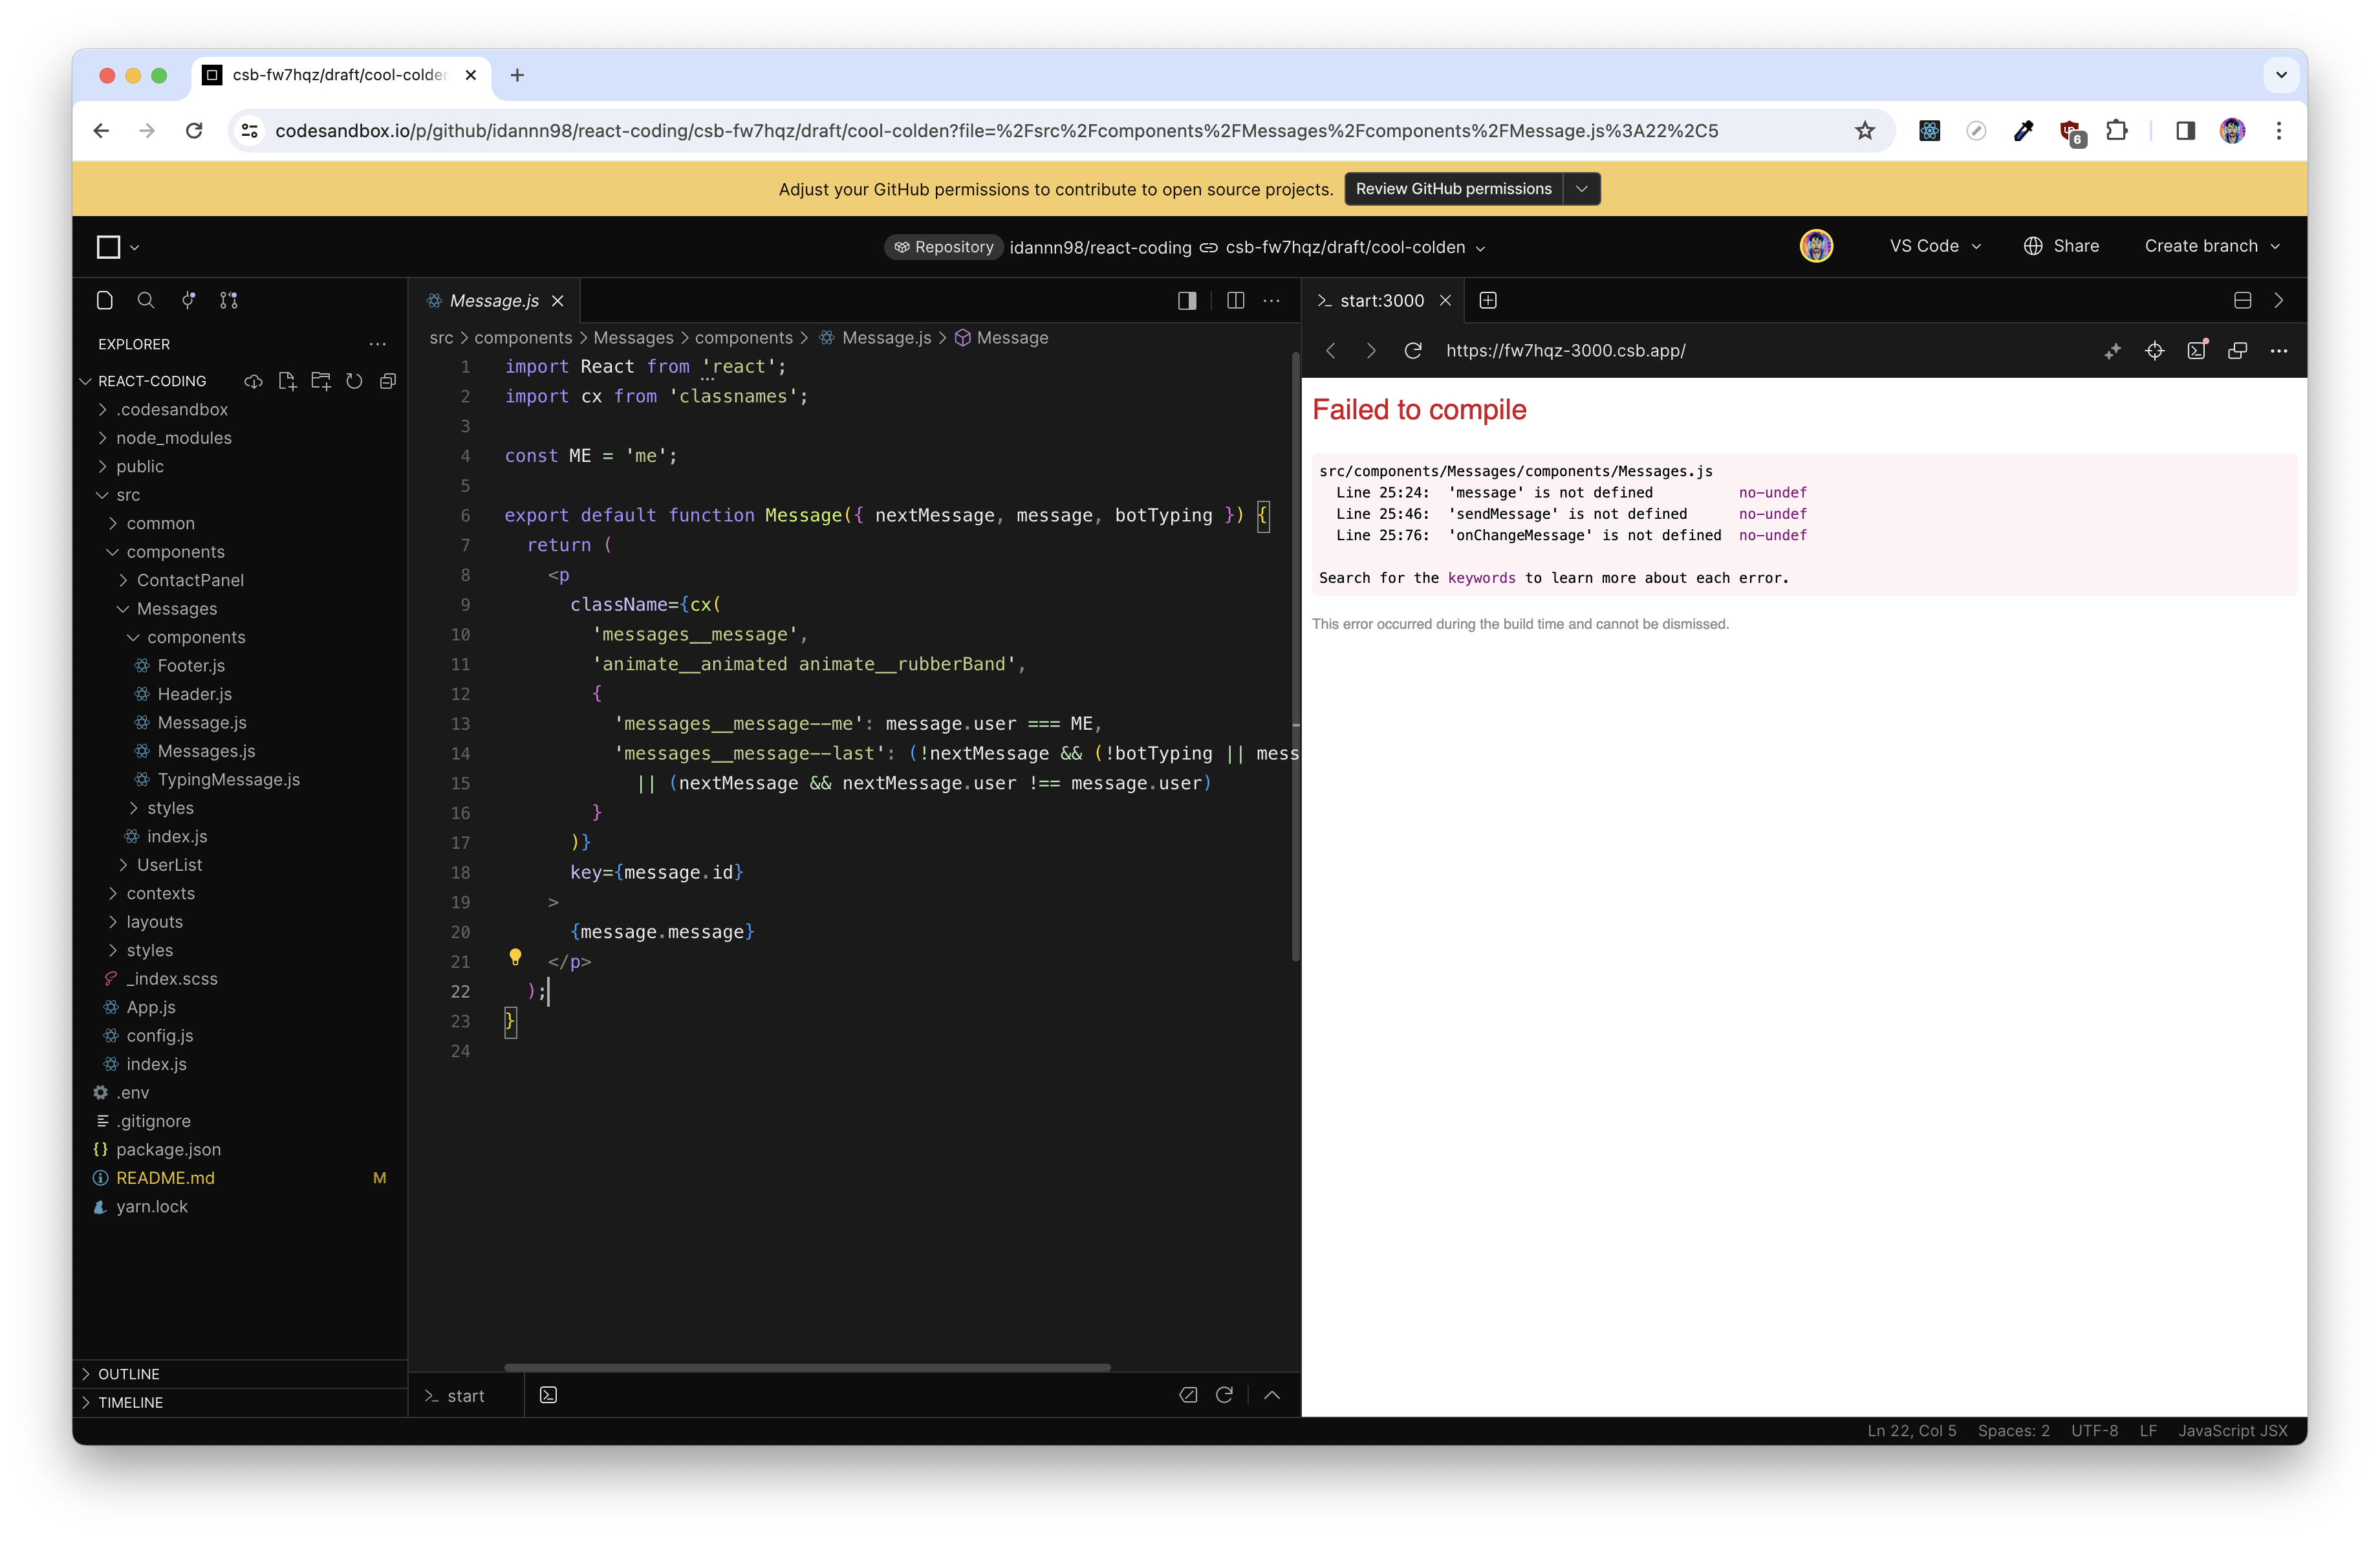
Task: Click the New File icon in Explorer
Action: pos(287,381)
